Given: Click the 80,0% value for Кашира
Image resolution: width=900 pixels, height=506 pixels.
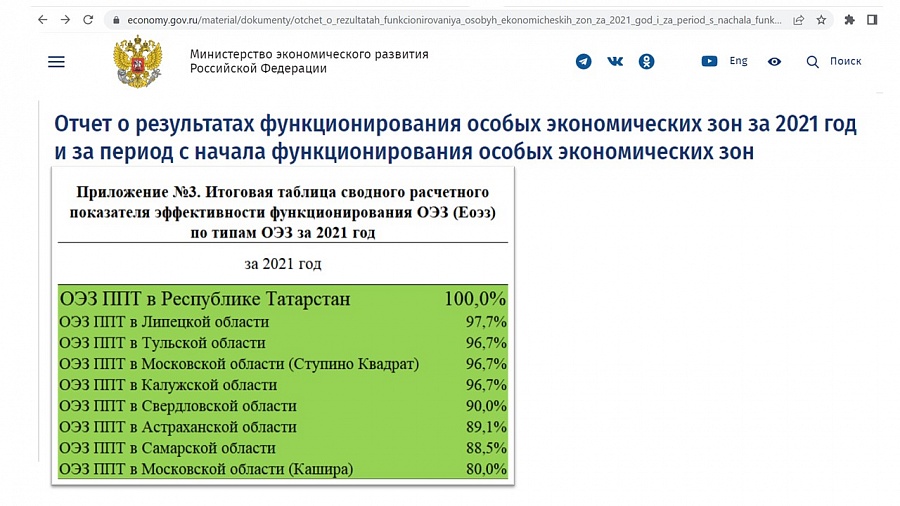Looking at the screenshot, I should click(x=486, y=469).
